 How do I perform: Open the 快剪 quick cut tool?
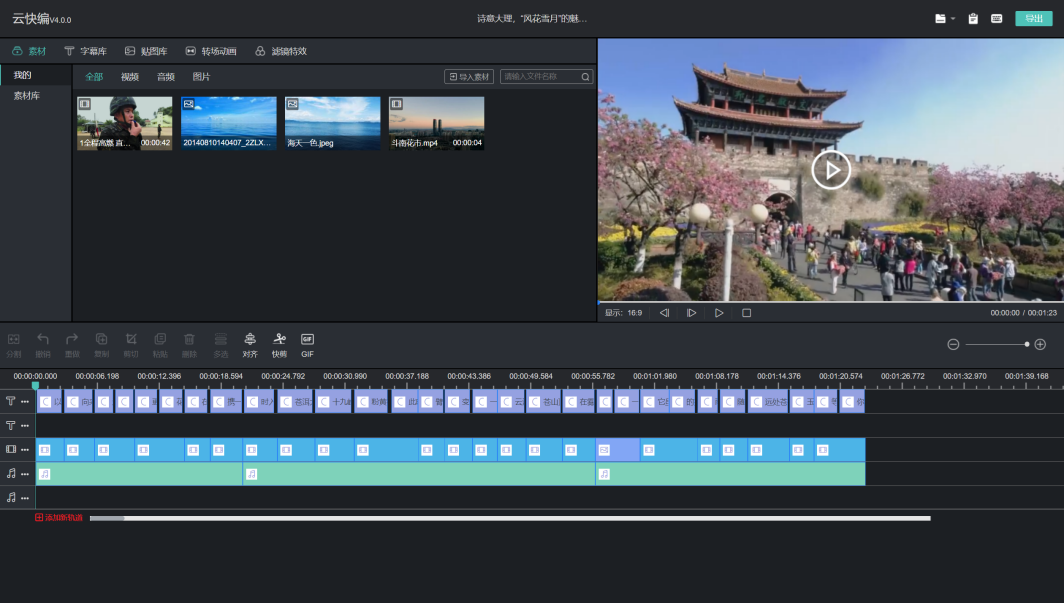pos(279,340)
